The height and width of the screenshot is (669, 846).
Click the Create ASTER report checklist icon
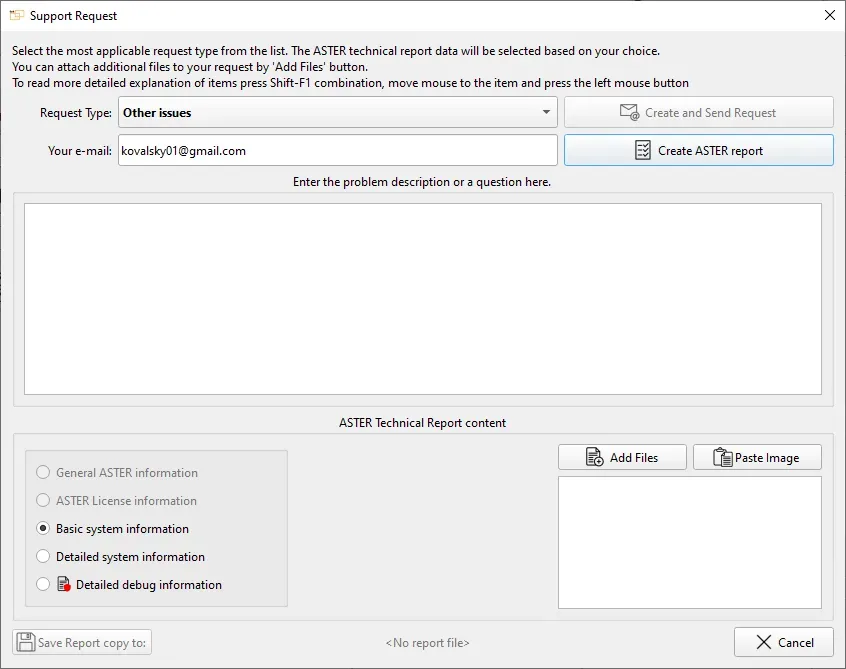(643, 151)
